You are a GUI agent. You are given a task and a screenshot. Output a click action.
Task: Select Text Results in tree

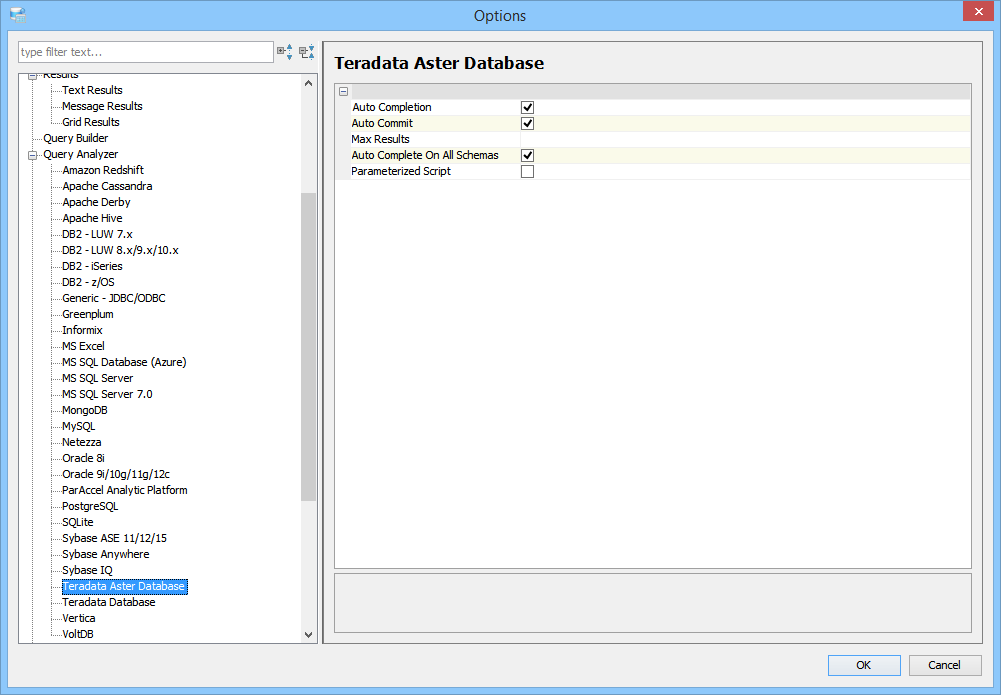tap(92, 90)
